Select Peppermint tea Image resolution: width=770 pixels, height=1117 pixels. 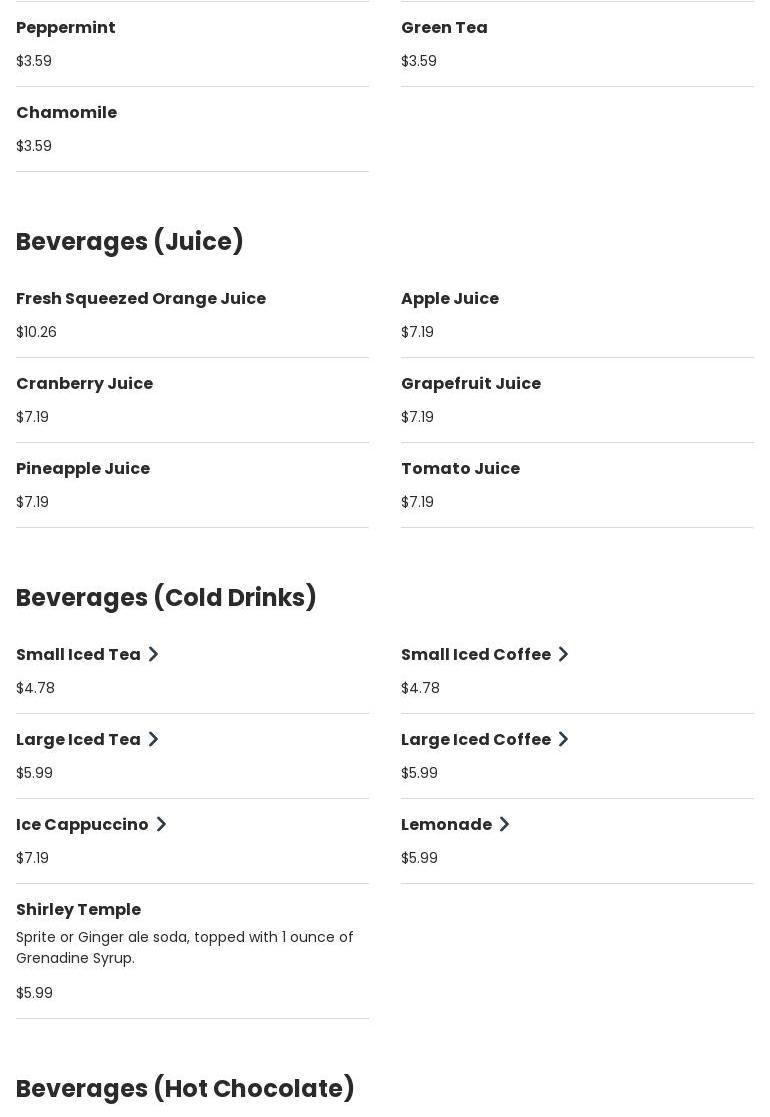pyautogui.click(x=66, y=27)
